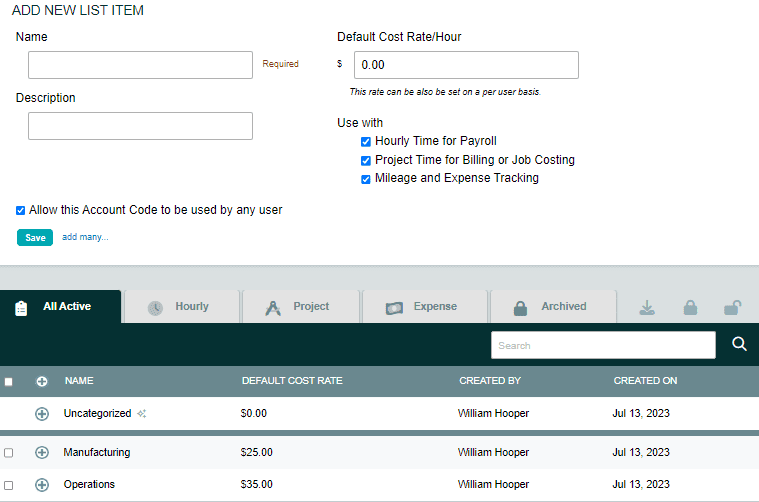Click the Description input field
This screenshot has width=759, height=502.
pos(140,126)
